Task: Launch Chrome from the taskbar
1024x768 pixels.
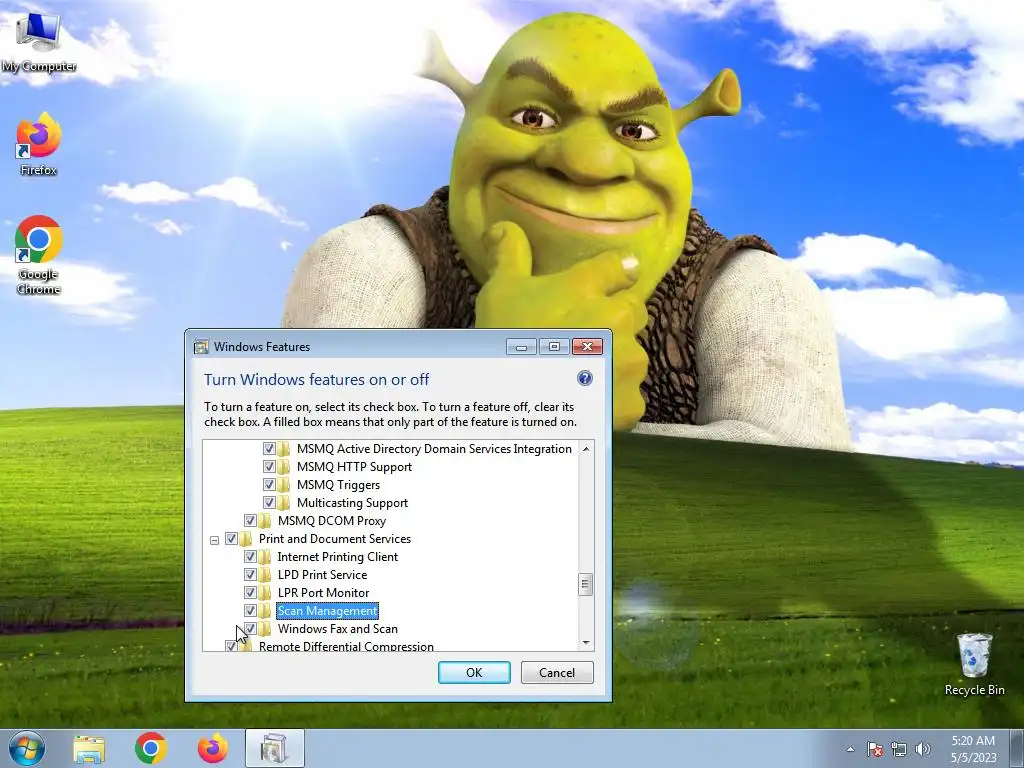Action: [x=151, y=748]
